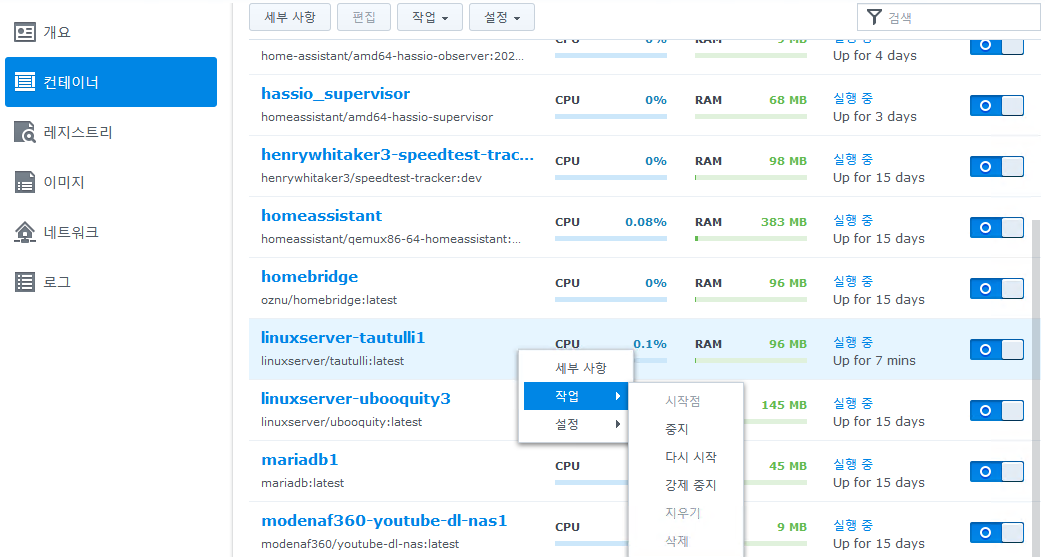Click the 'Up for 7 mins' status text
The width and height of the screenshot is (1045, 557).
(x=874, y=360)
